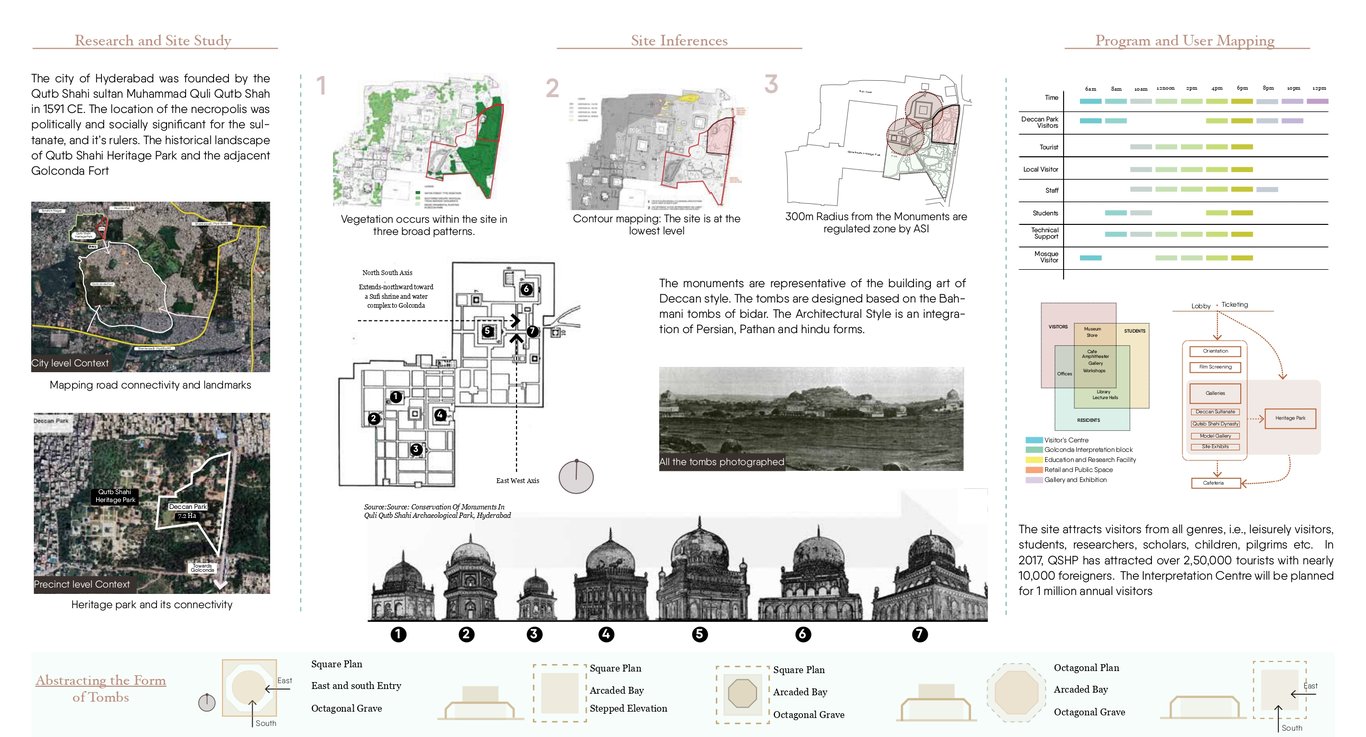Click numbered circle 4 below the tomb elevations
Screen dimensions: 1366x737
click(x=606, y=634)
